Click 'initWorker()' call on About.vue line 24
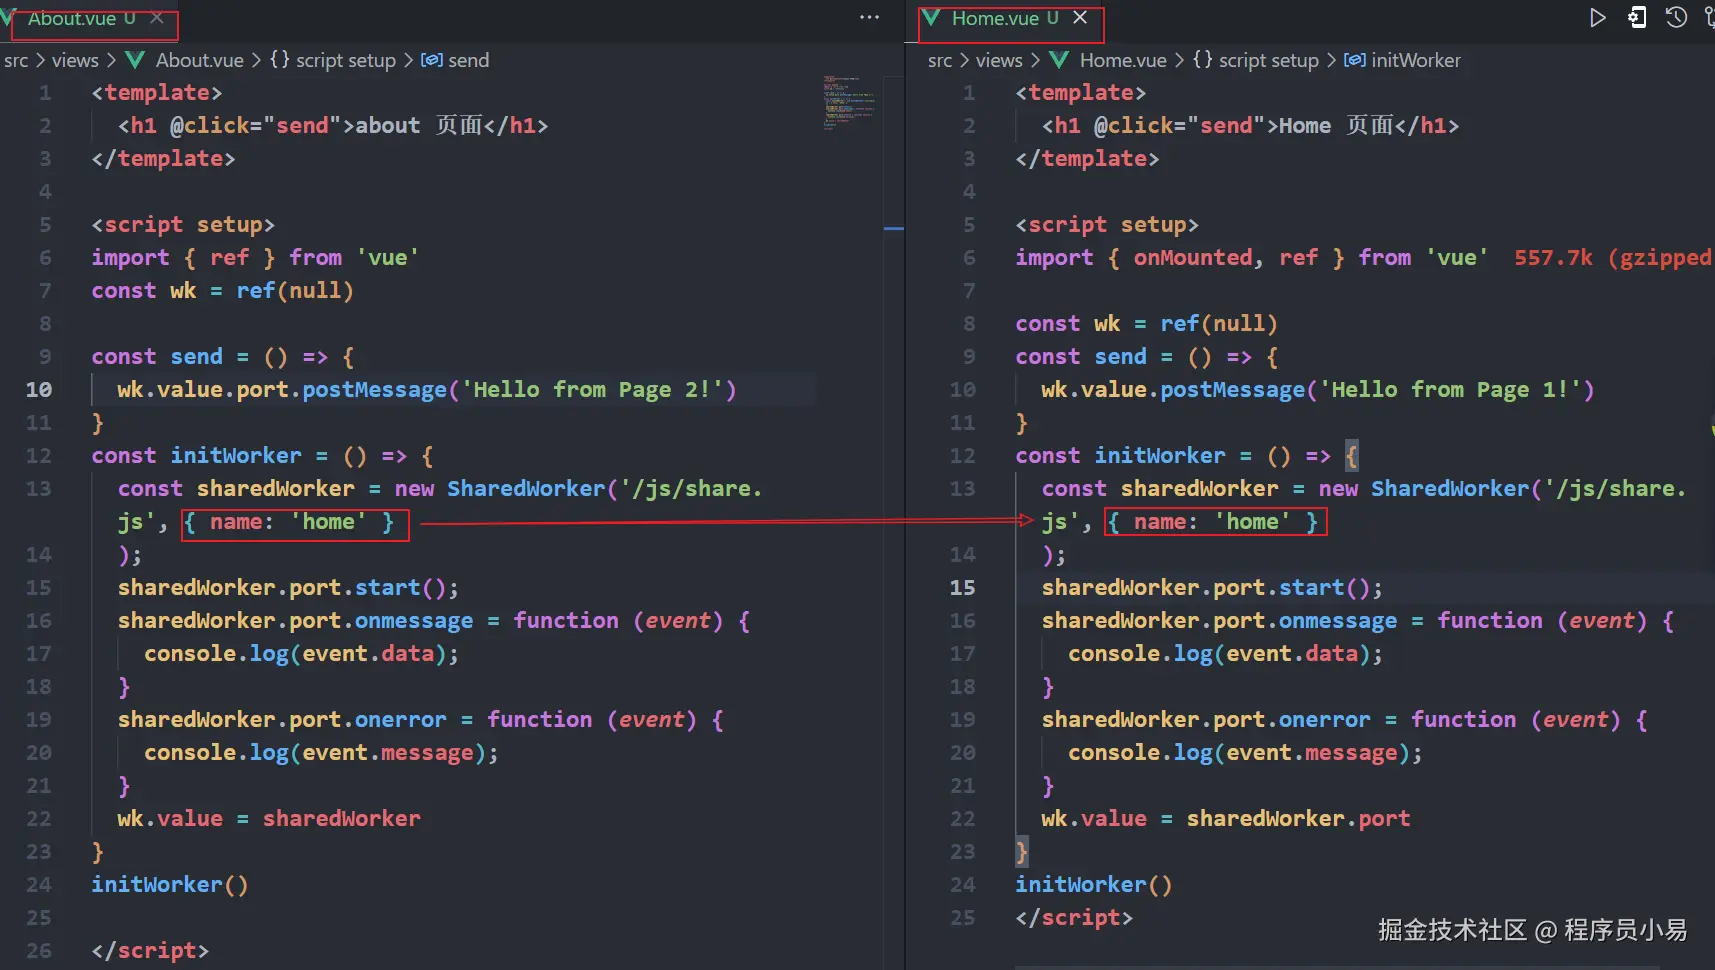Screen dimensions: 1715x970 [x=170, y=885]
